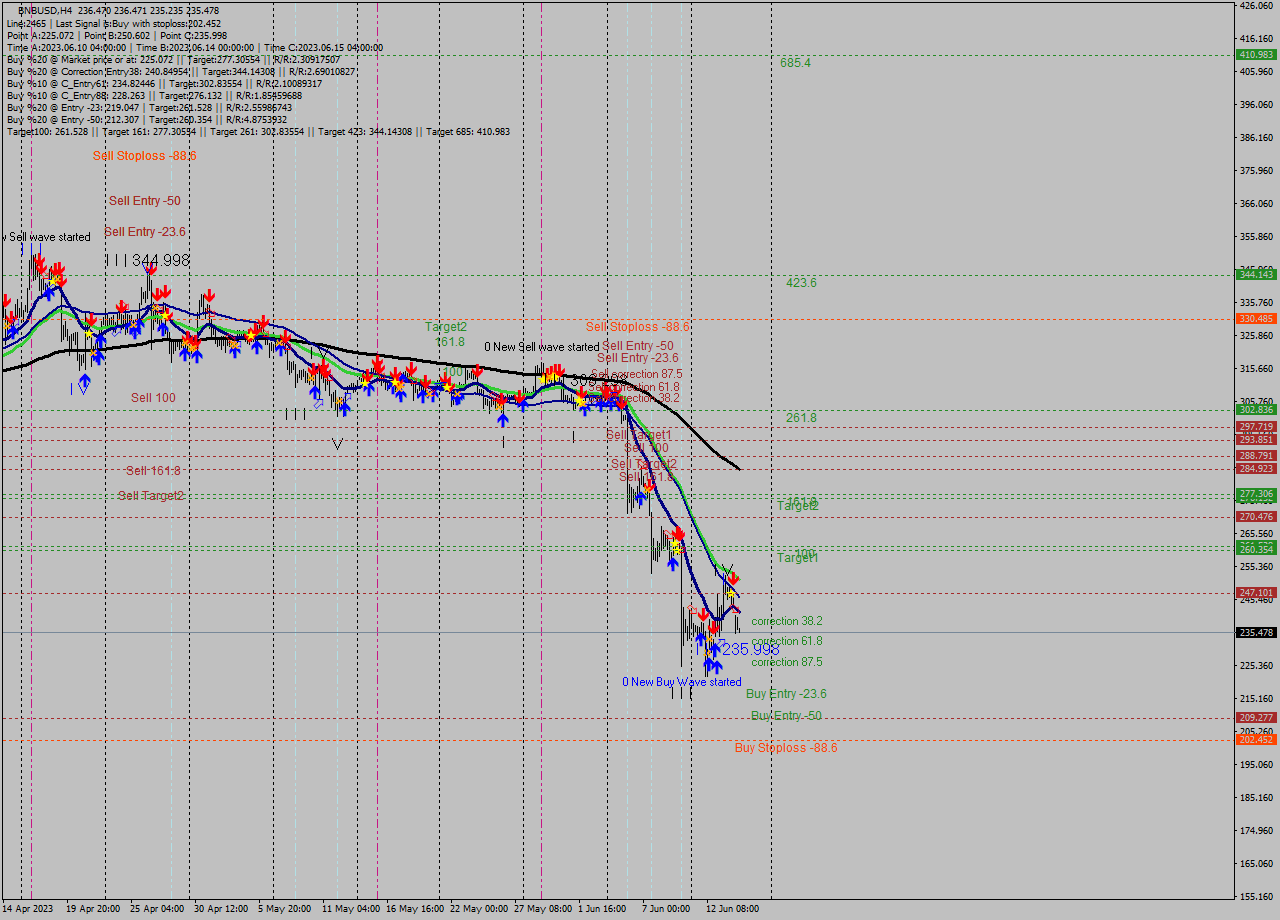Click the red sell arrow above the rightmost candles
Screen dimensions: 1280x920
(x=734, y=578)
